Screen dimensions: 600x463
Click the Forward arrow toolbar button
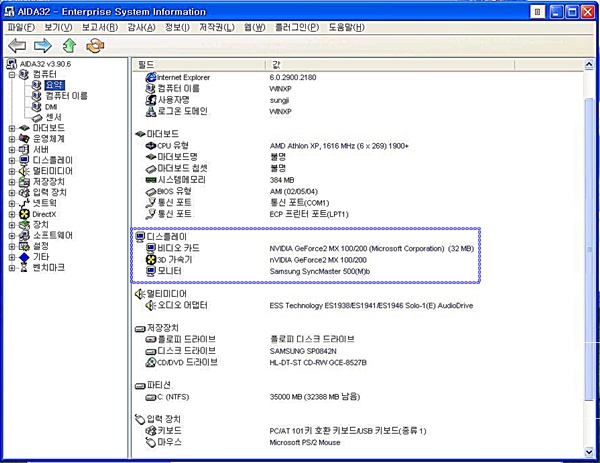pyautogui.click(x=43, y=46)
